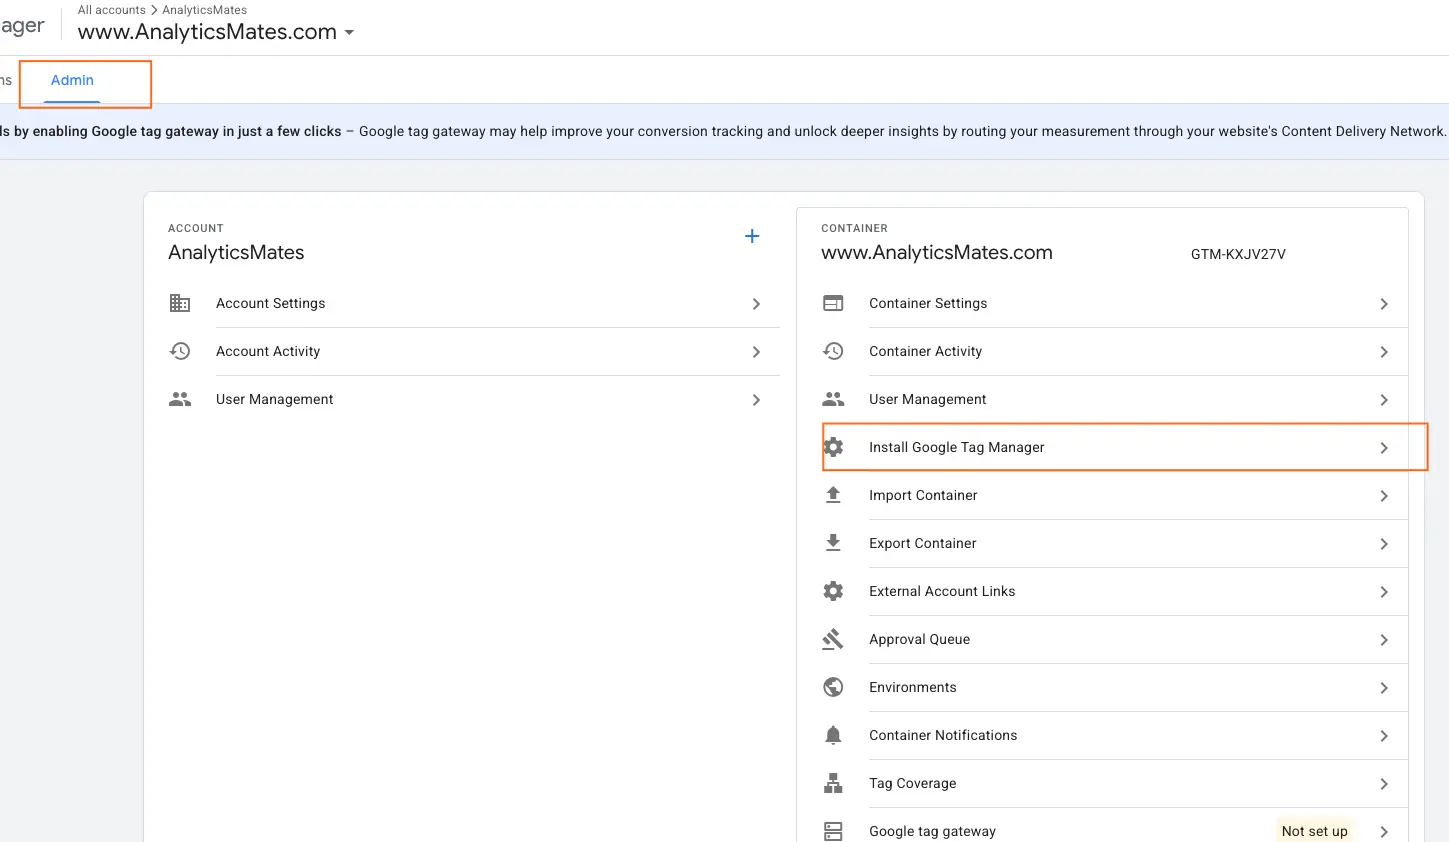Open Export Container
This screenshot has width=1449, height=842.
(x=1114, y=543)
